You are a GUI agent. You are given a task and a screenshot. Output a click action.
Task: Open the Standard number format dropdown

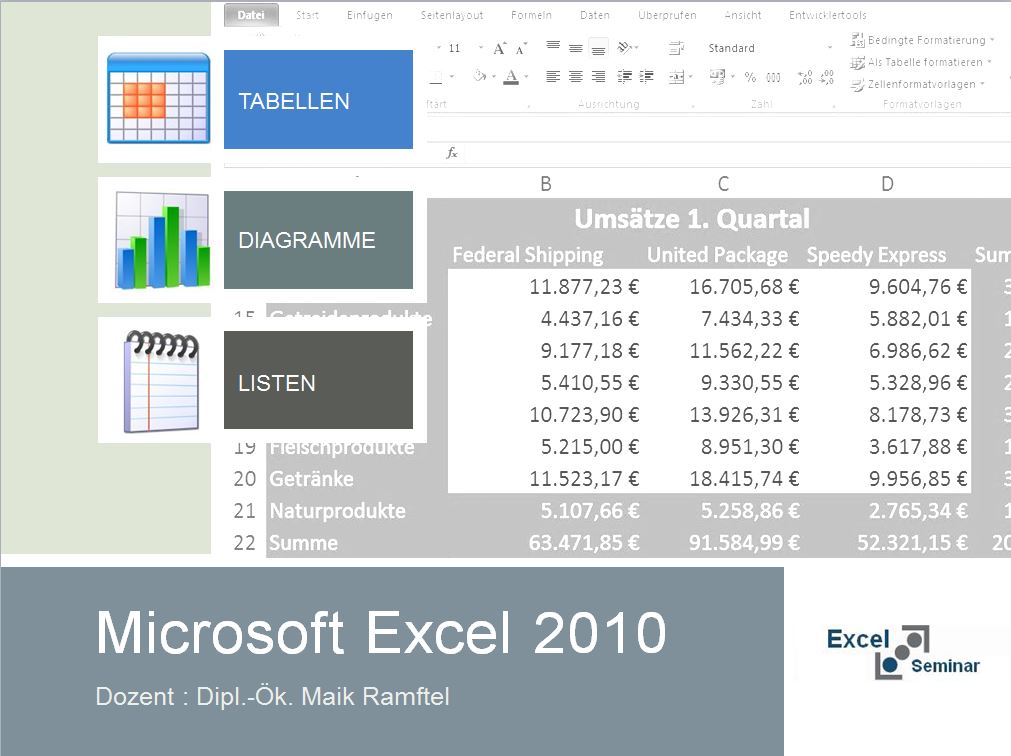[829, 48]
